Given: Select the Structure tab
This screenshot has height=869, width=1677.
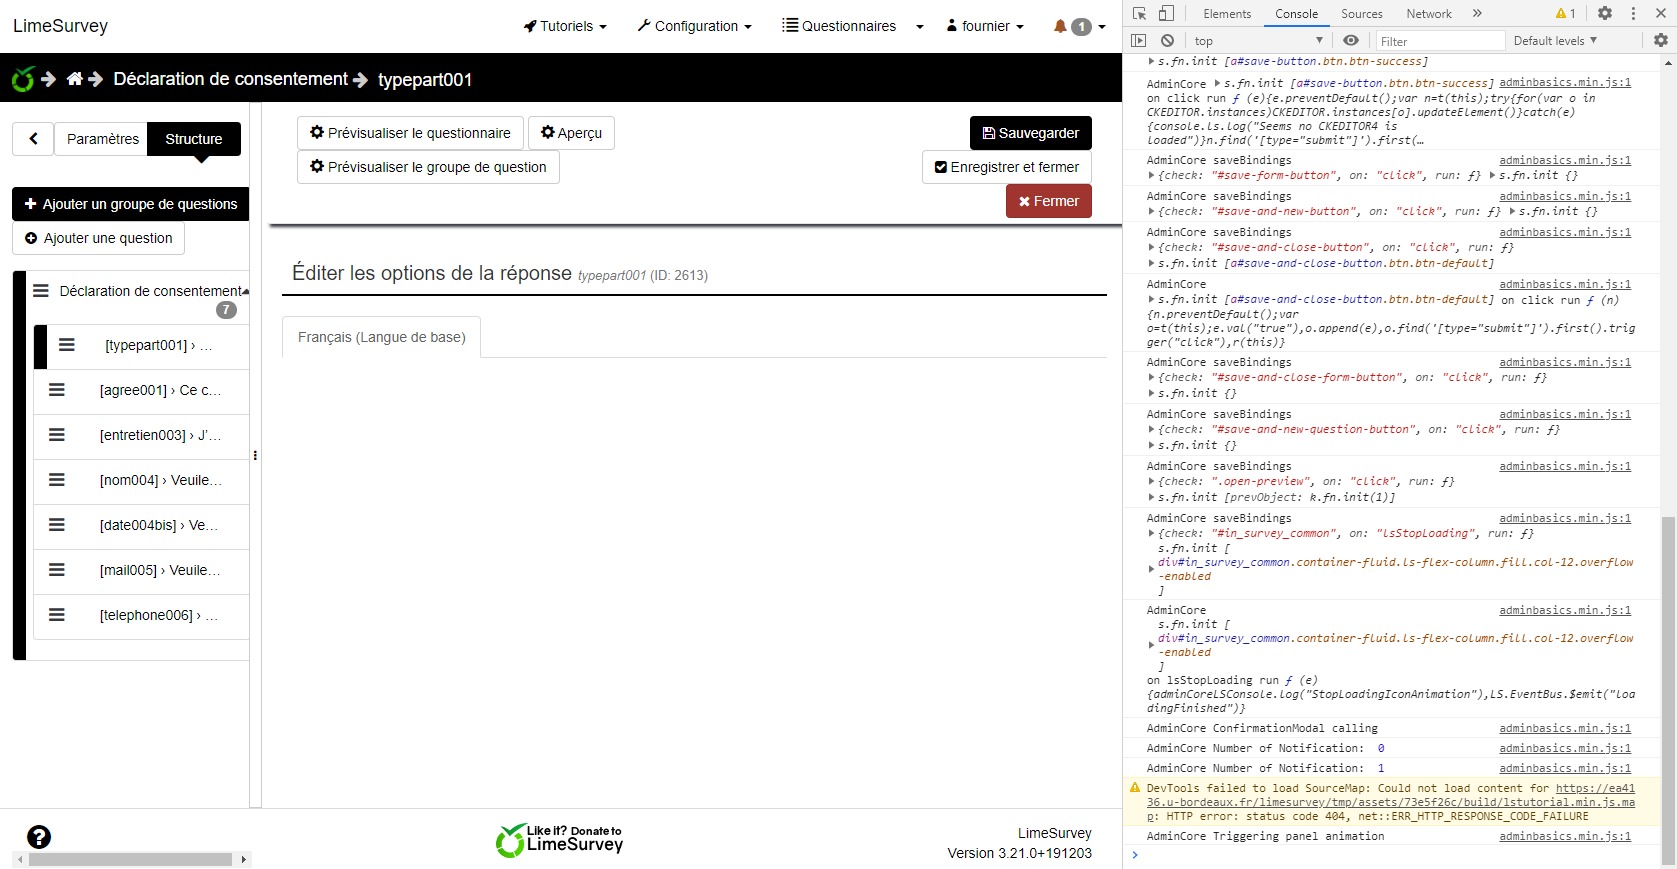Looking at the screenshot, I should click(x=194, y=139).
